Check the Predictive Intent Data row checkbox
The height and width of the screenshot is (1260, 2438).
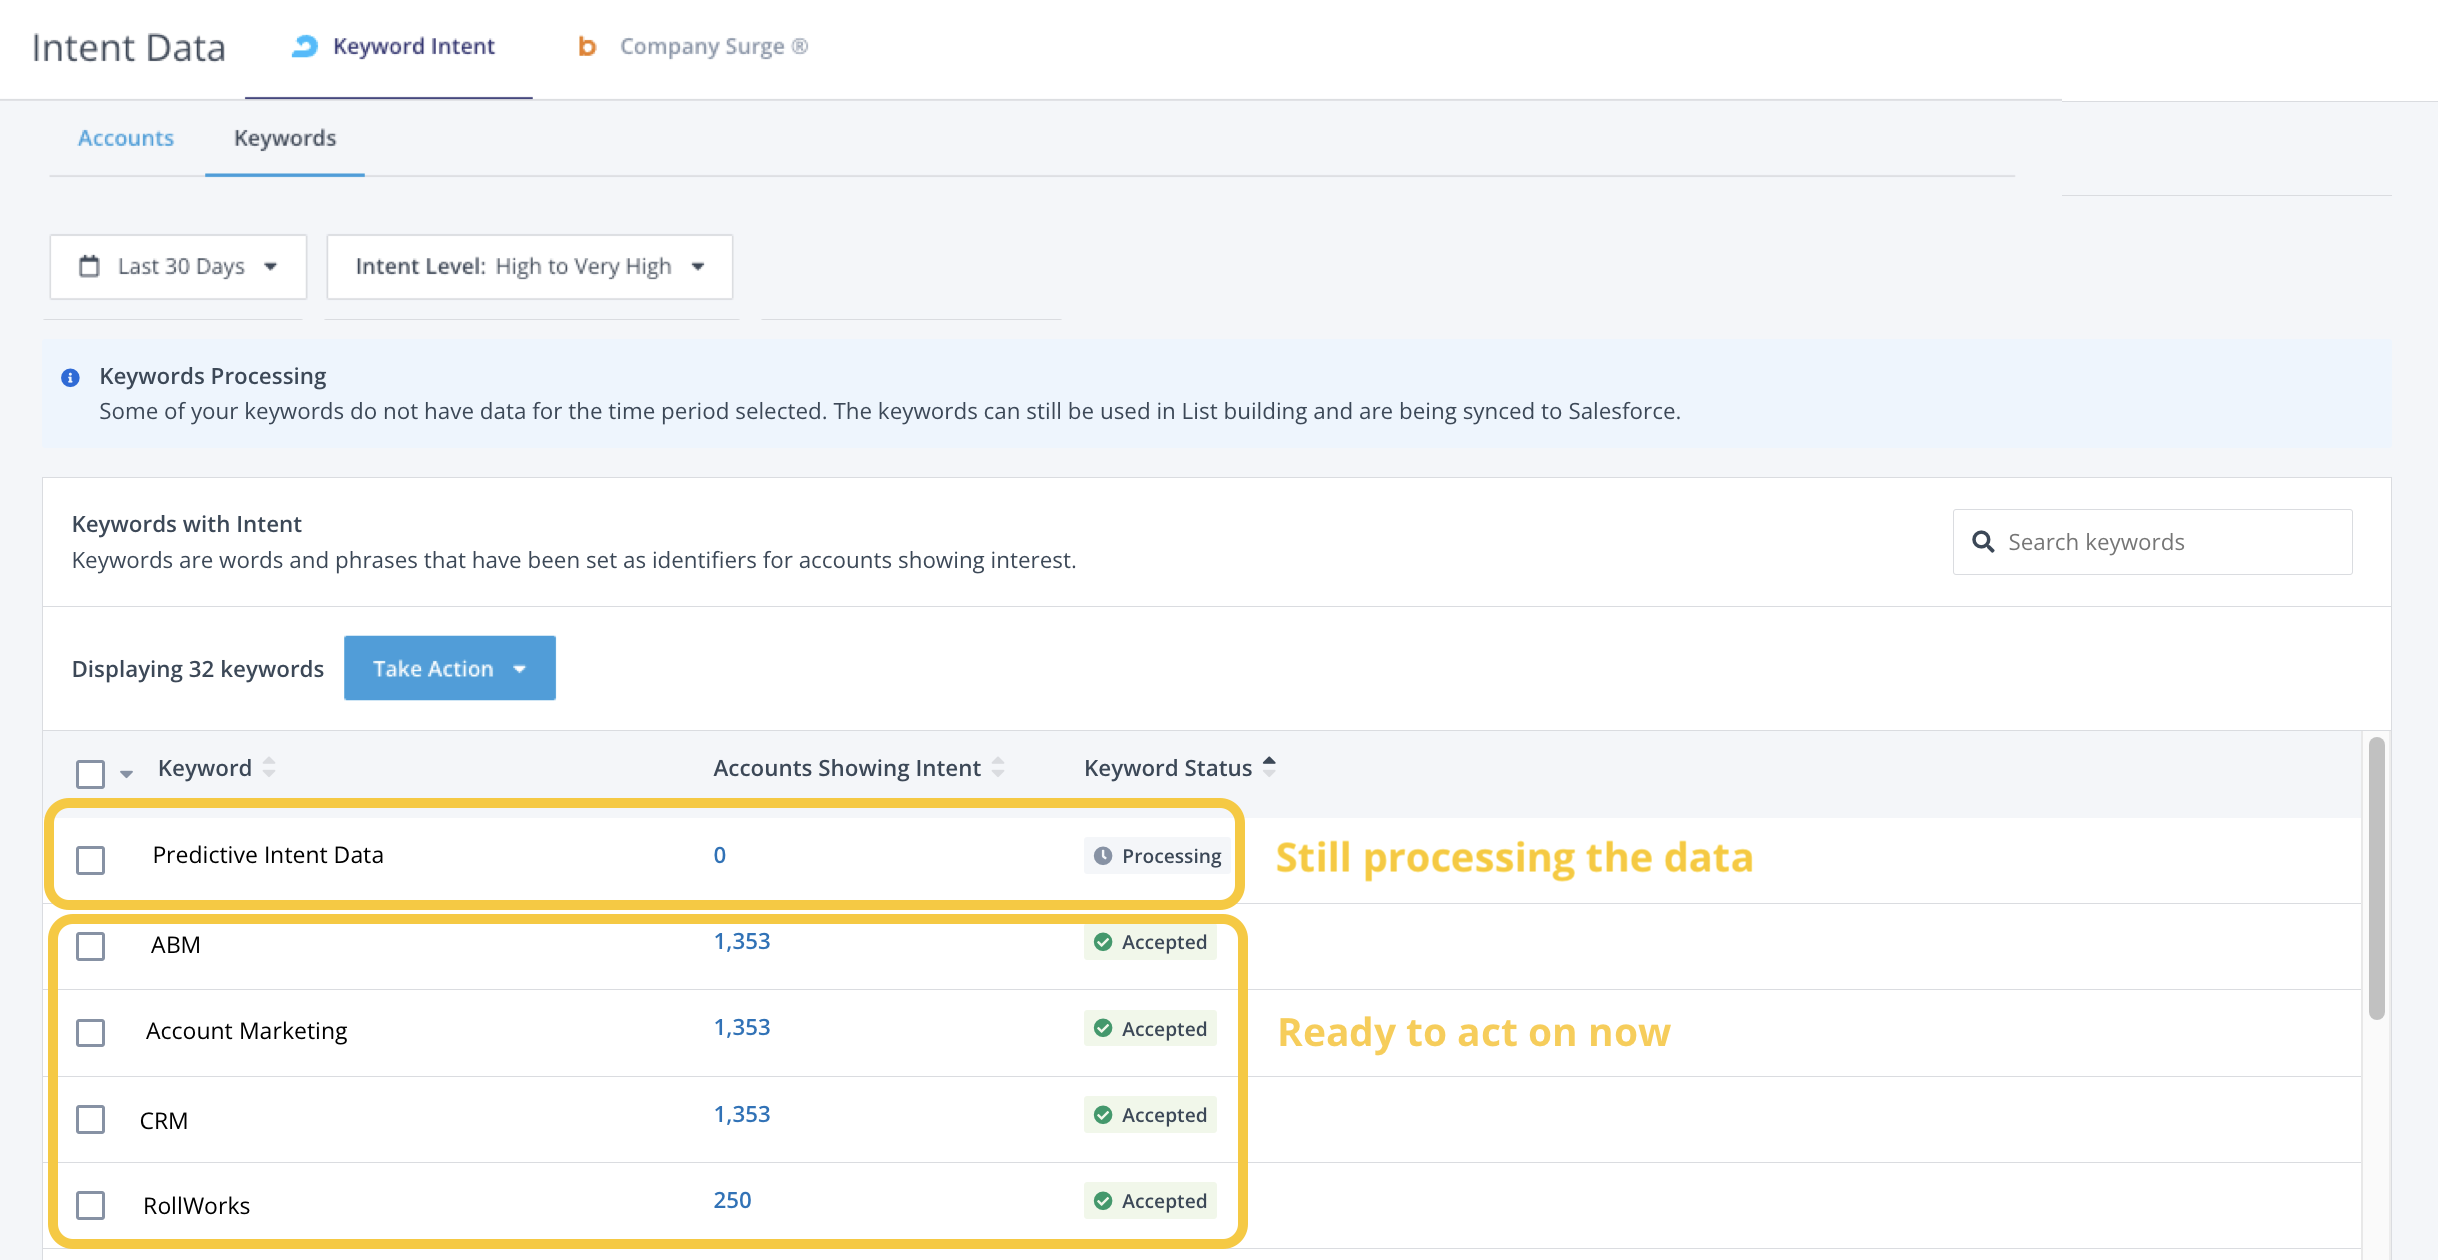91,860
